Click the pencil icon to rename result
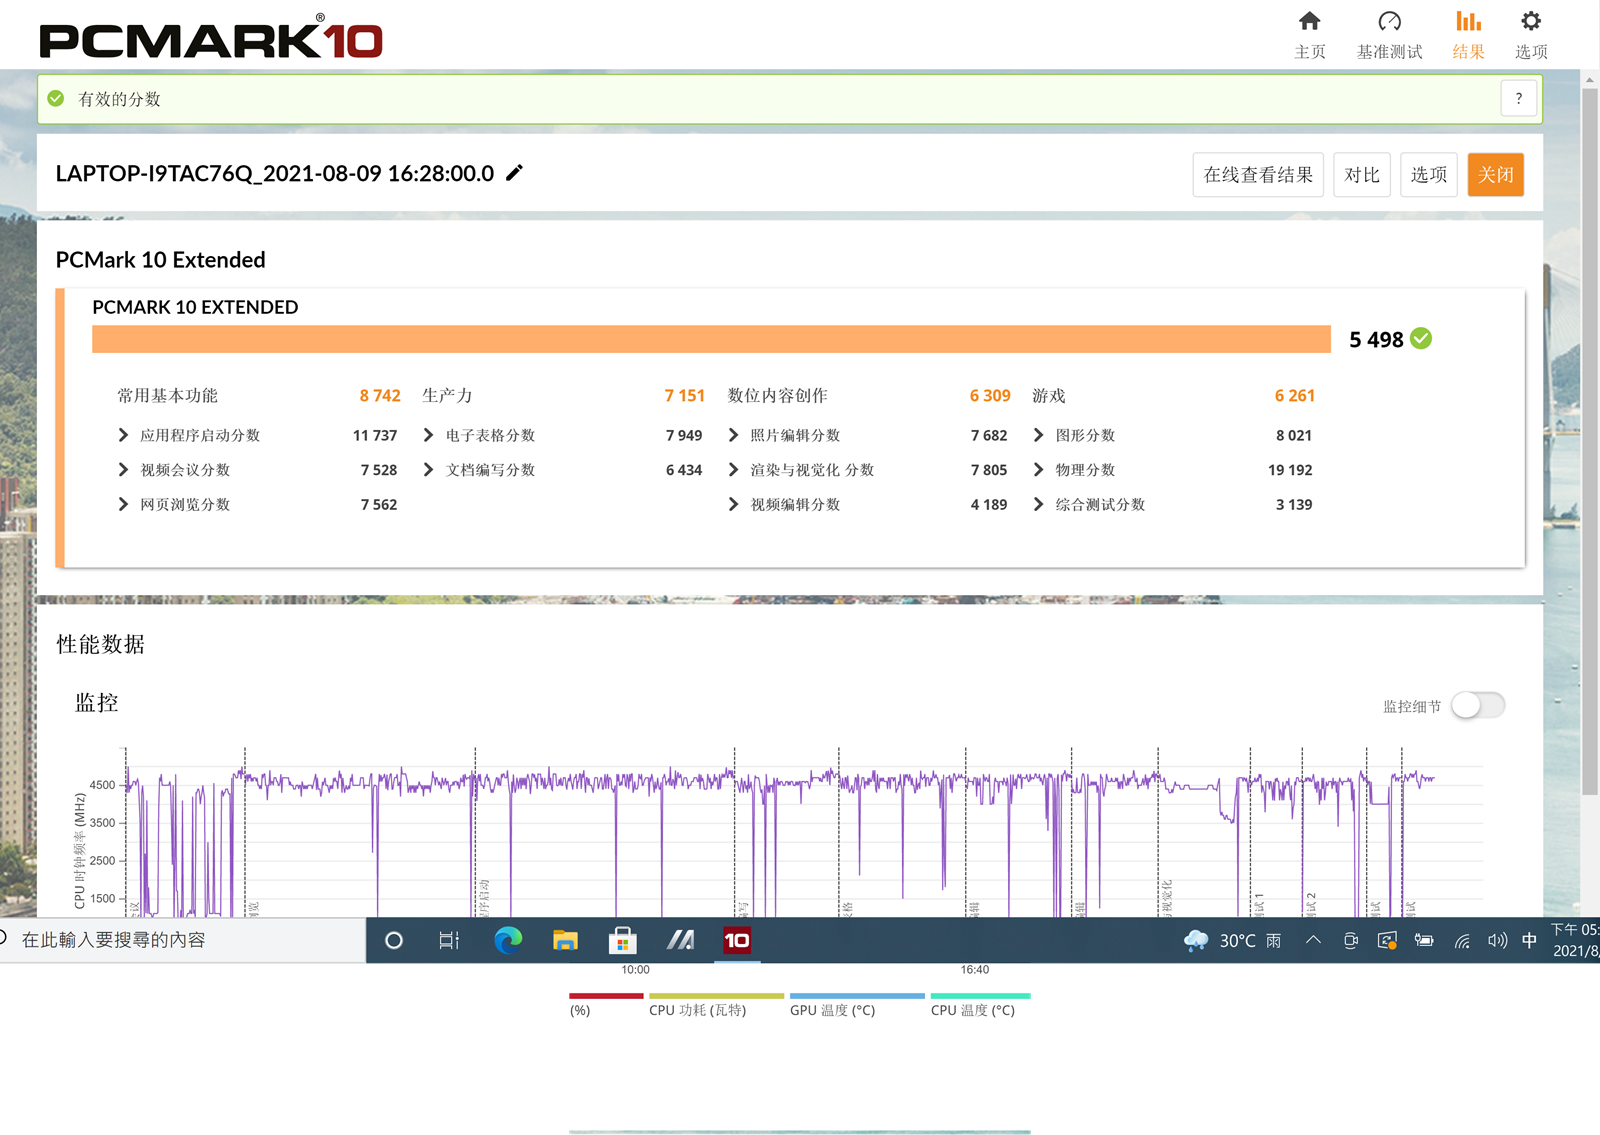 pyautogui.click(x=514, y=173)
